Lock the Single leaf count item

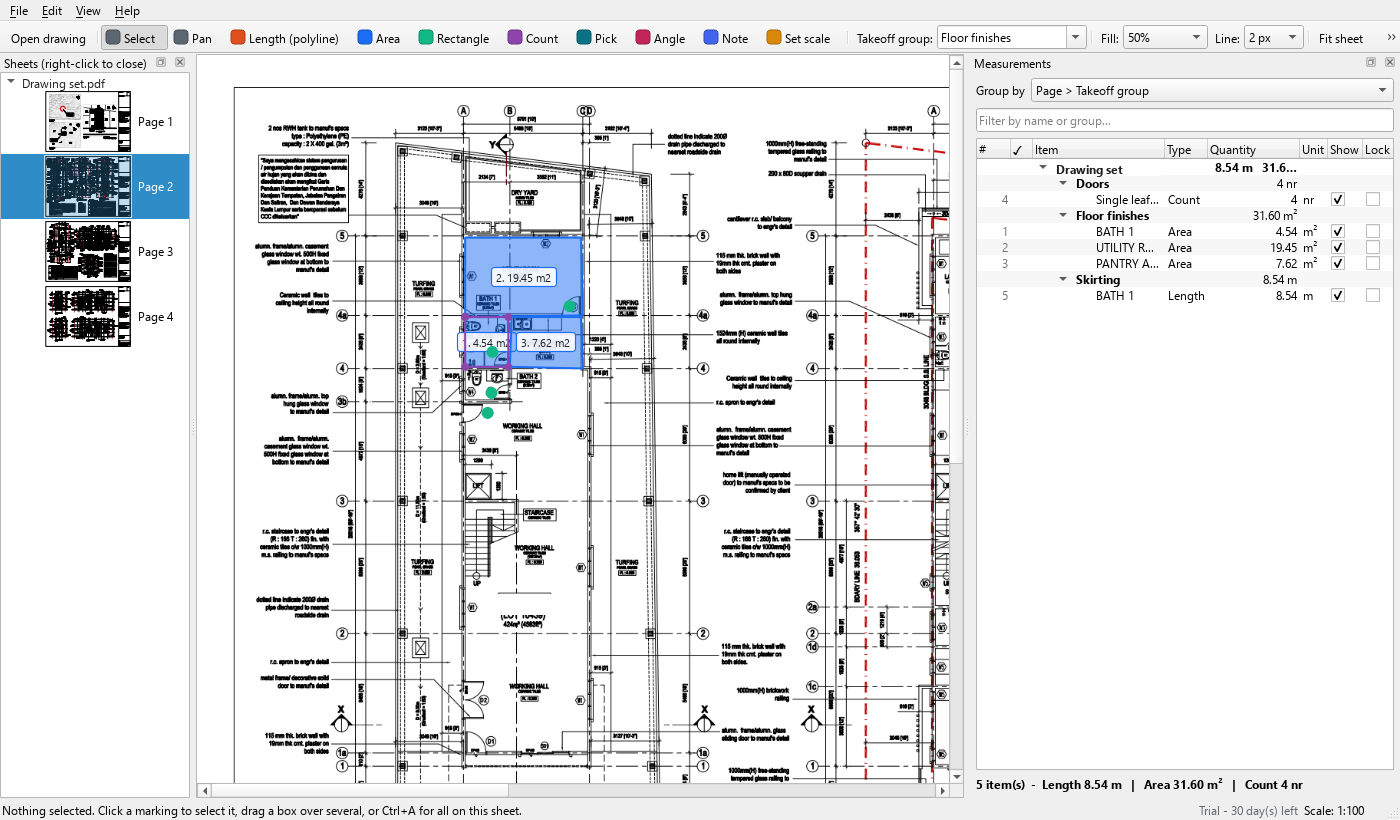click(1373, 200)
